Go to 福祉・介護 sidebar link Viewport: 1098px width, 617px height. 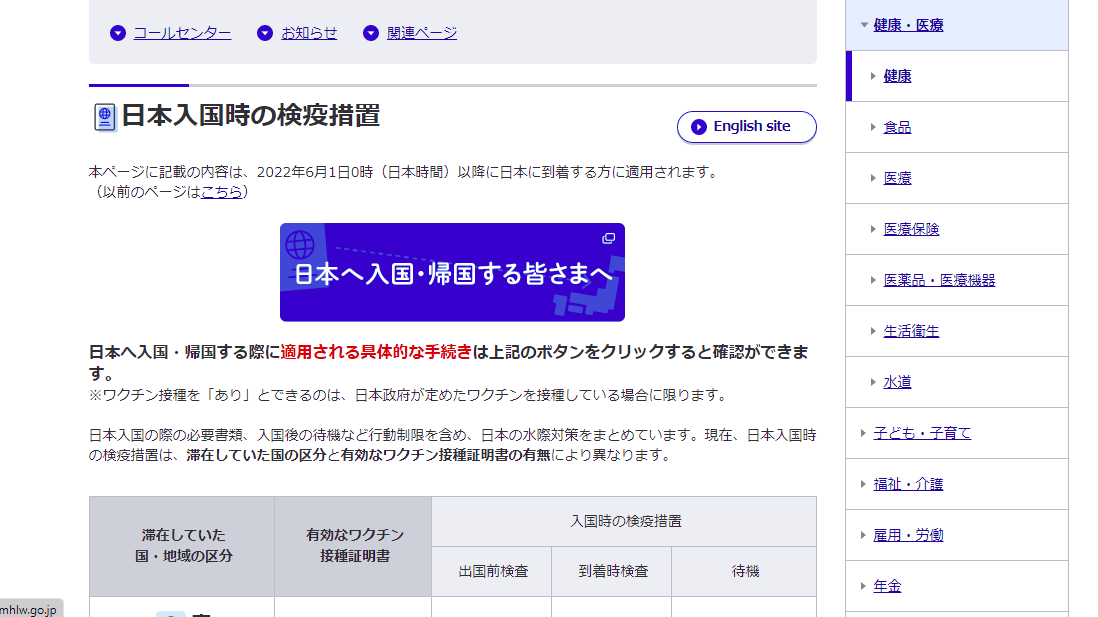pos(908,484)
